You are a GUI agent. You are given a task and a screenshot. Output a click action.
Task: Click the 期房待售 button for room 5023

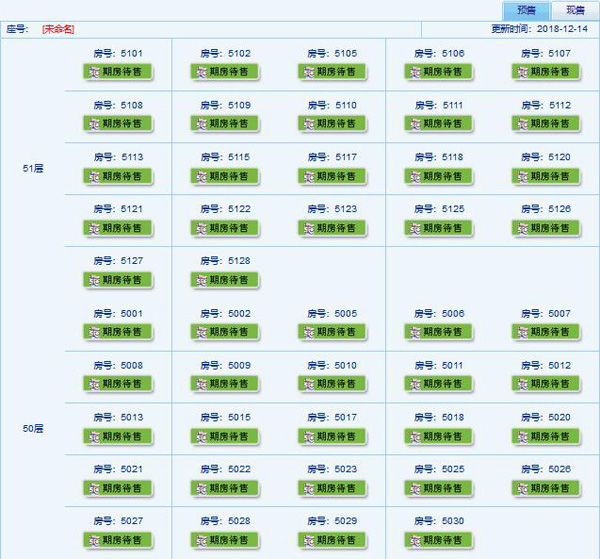(x=332, y=488)
